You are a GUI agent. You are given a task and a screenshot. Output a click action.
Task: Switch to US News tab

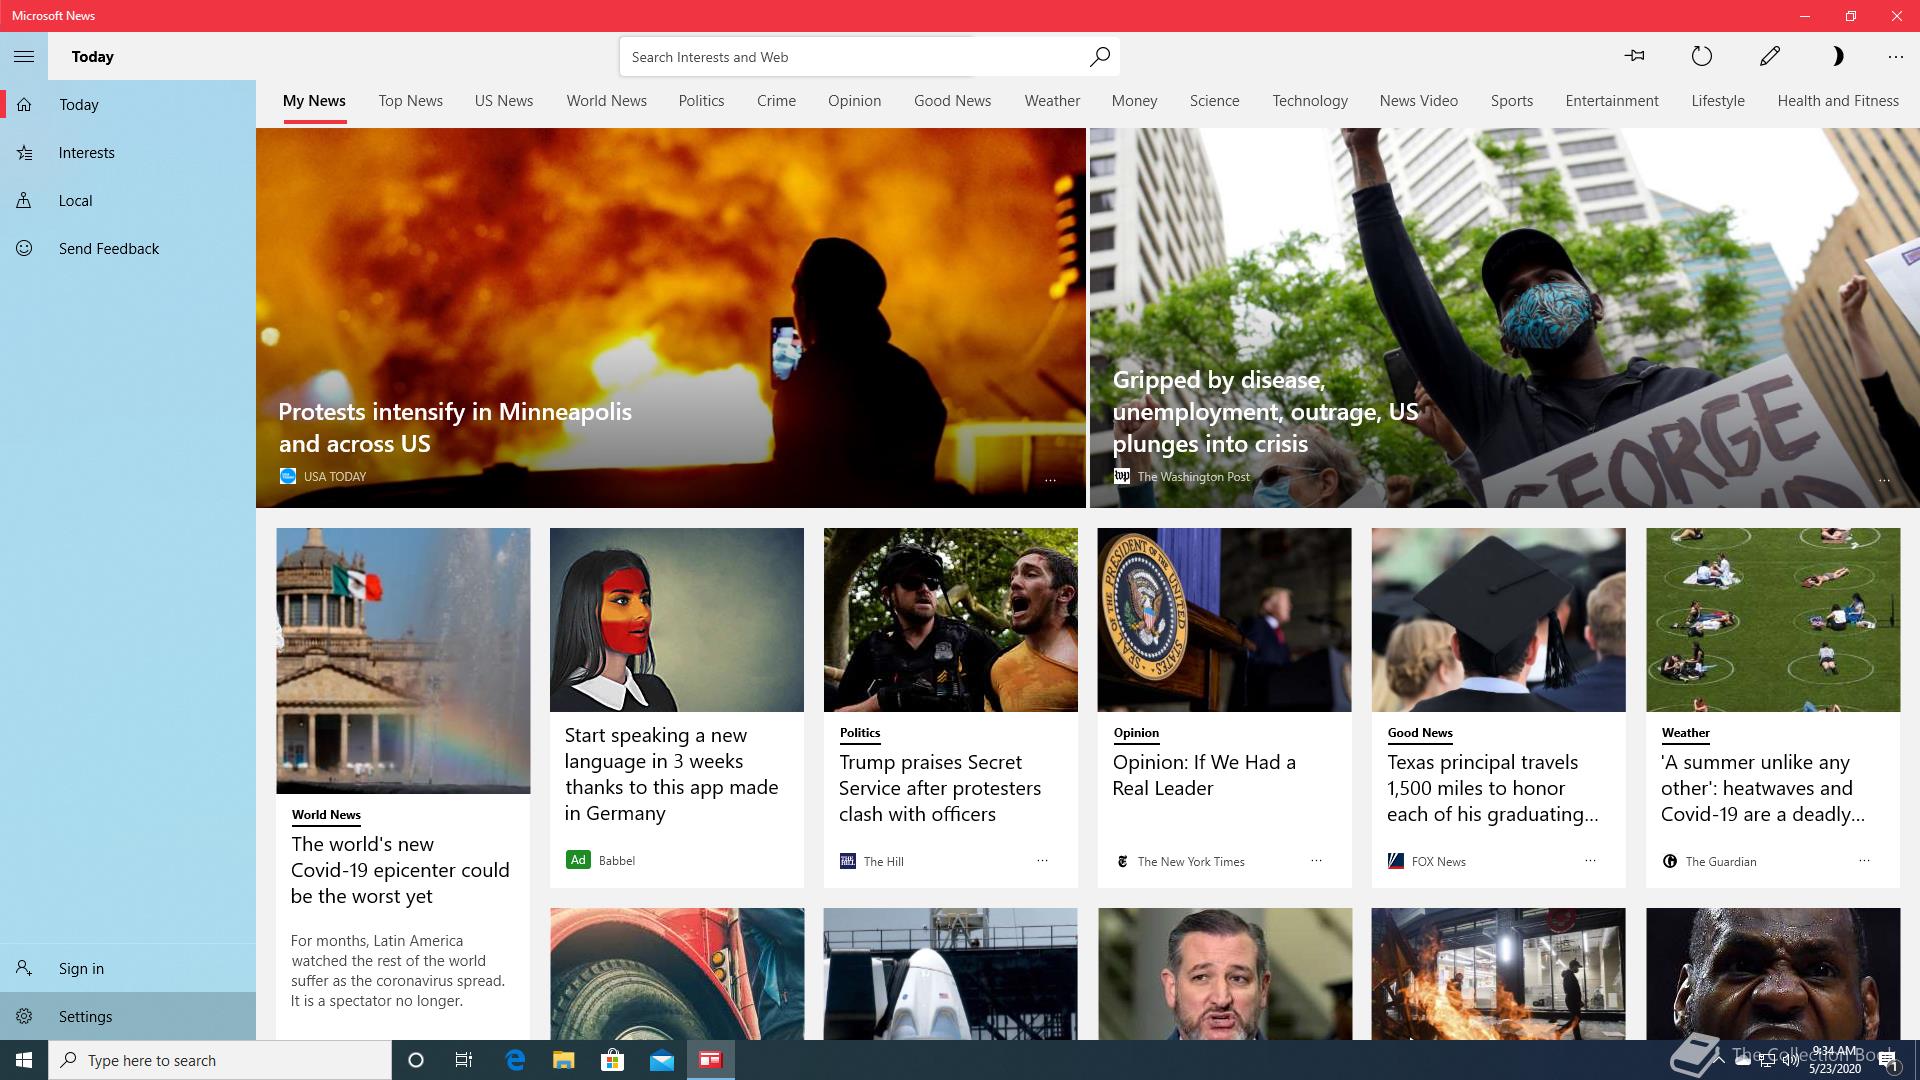pyautogui.click(x=504, y=101)
